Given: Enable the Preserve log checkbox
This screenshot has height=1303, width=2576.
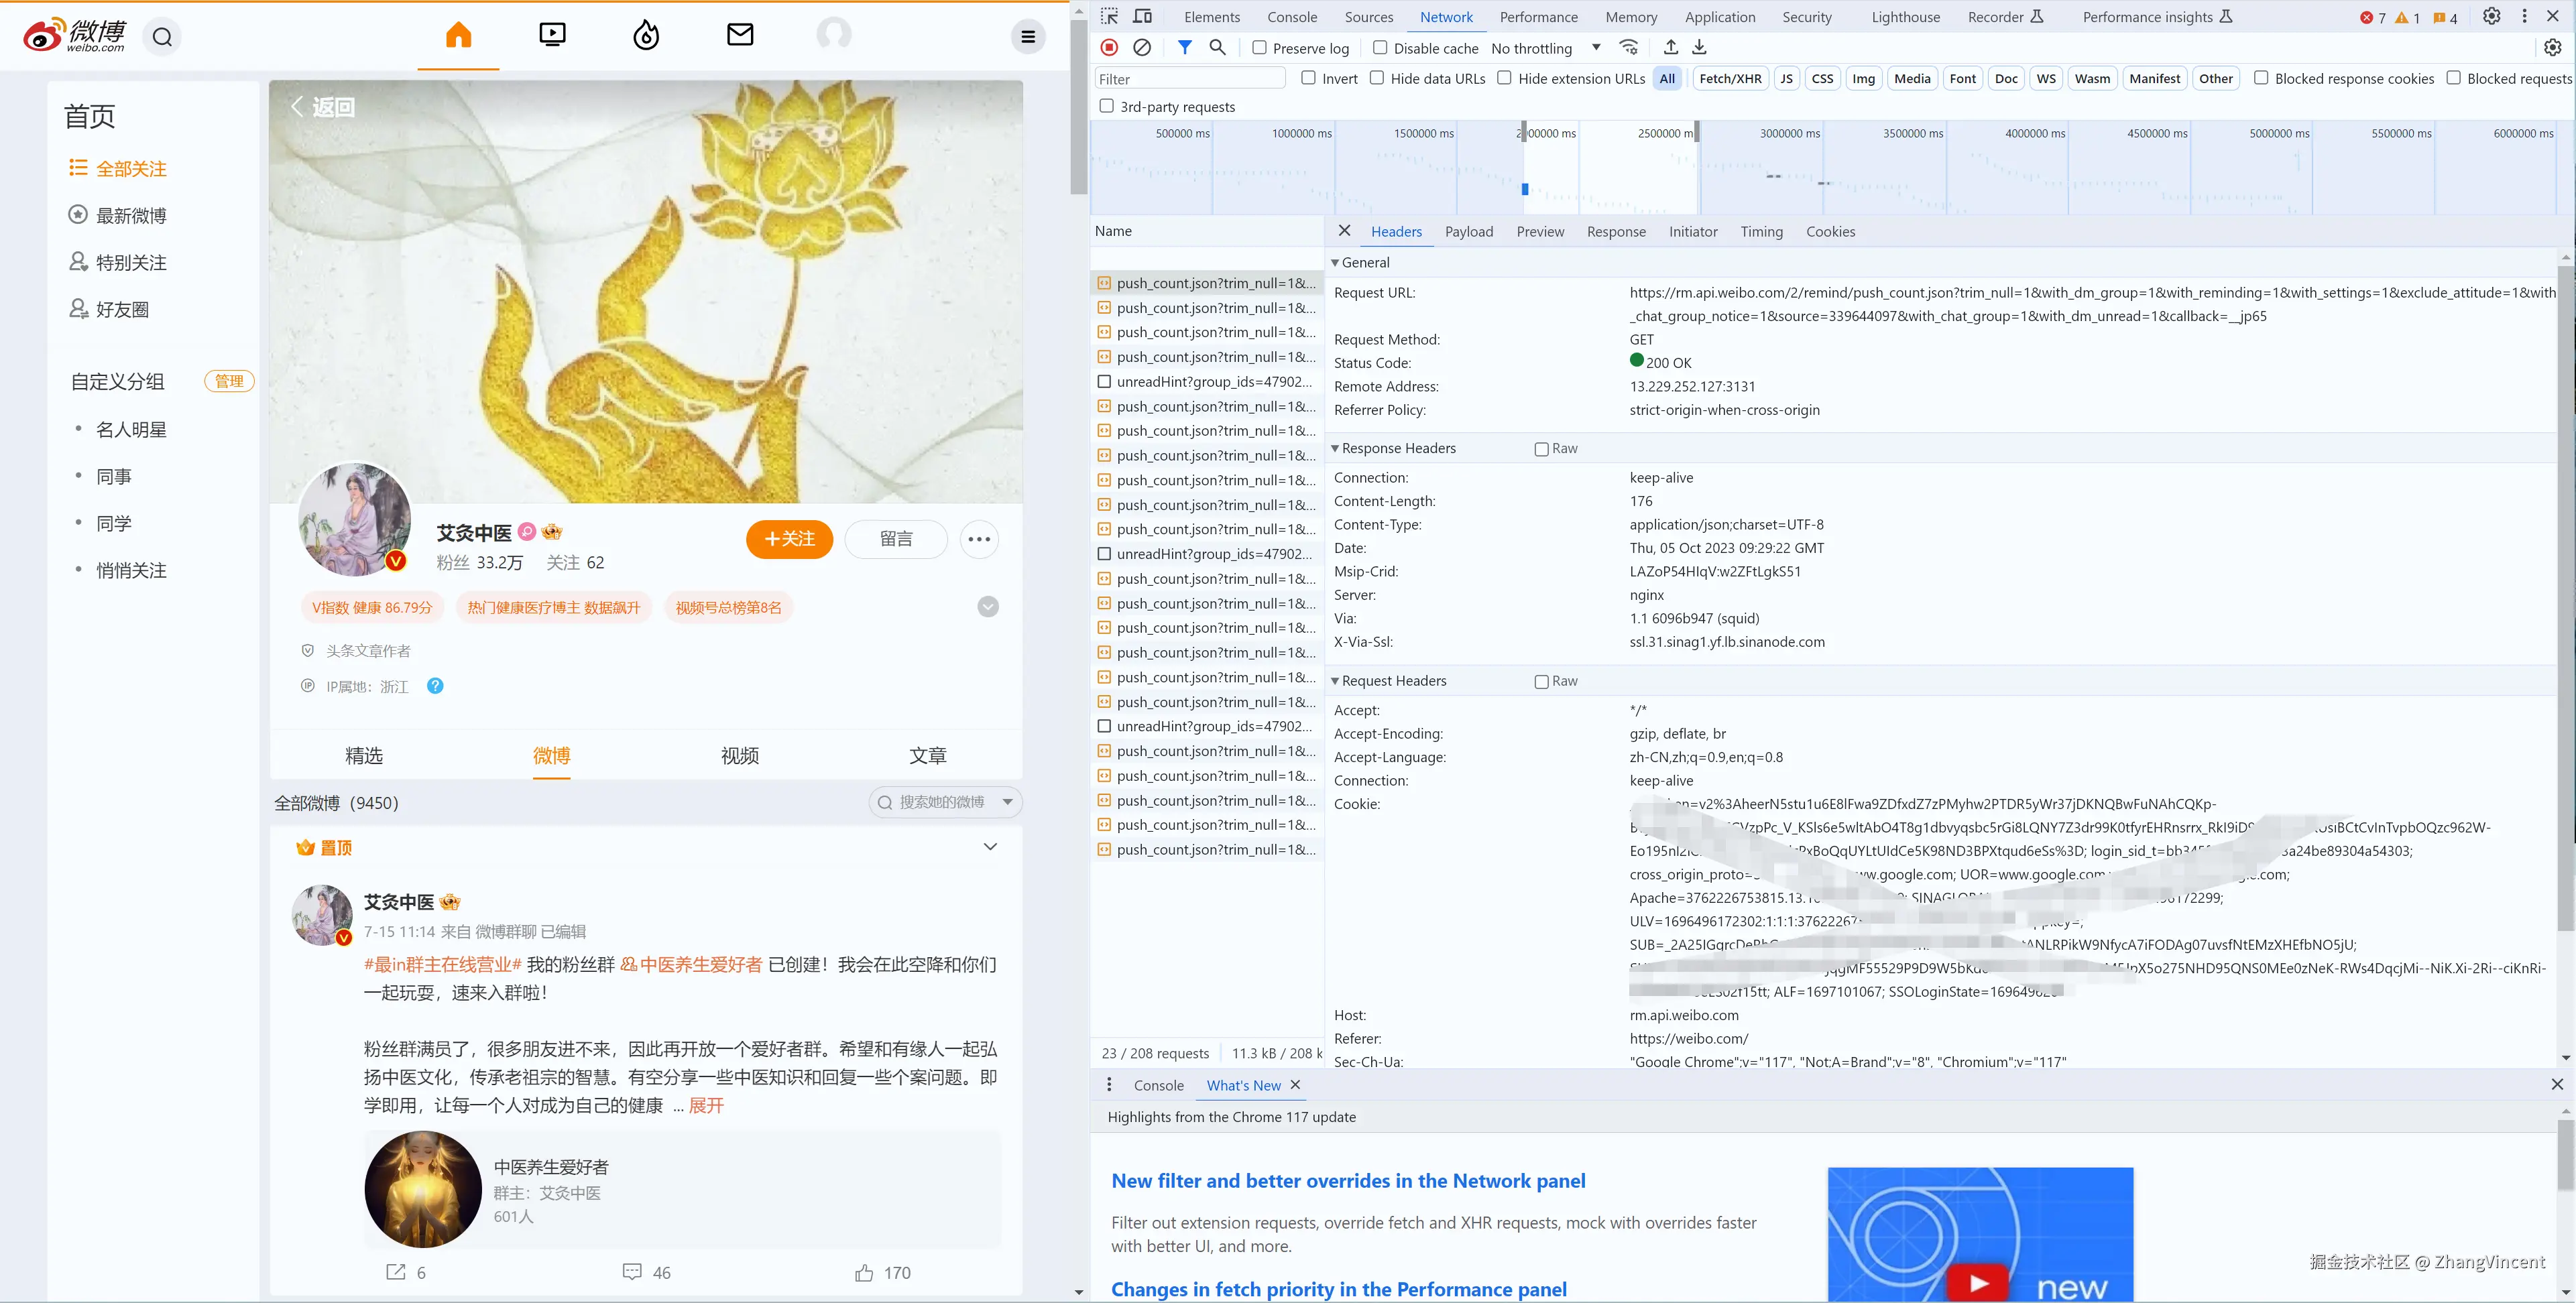Looking at the screenshot, I should pyautogui.click(x=1260, y=48).
